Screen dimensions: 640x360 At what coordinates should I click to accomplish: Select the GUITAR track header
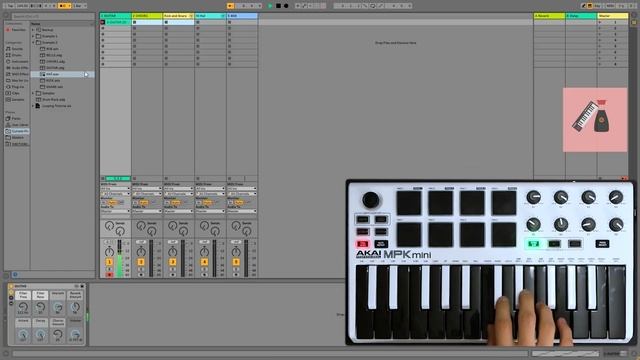point(116,16)
